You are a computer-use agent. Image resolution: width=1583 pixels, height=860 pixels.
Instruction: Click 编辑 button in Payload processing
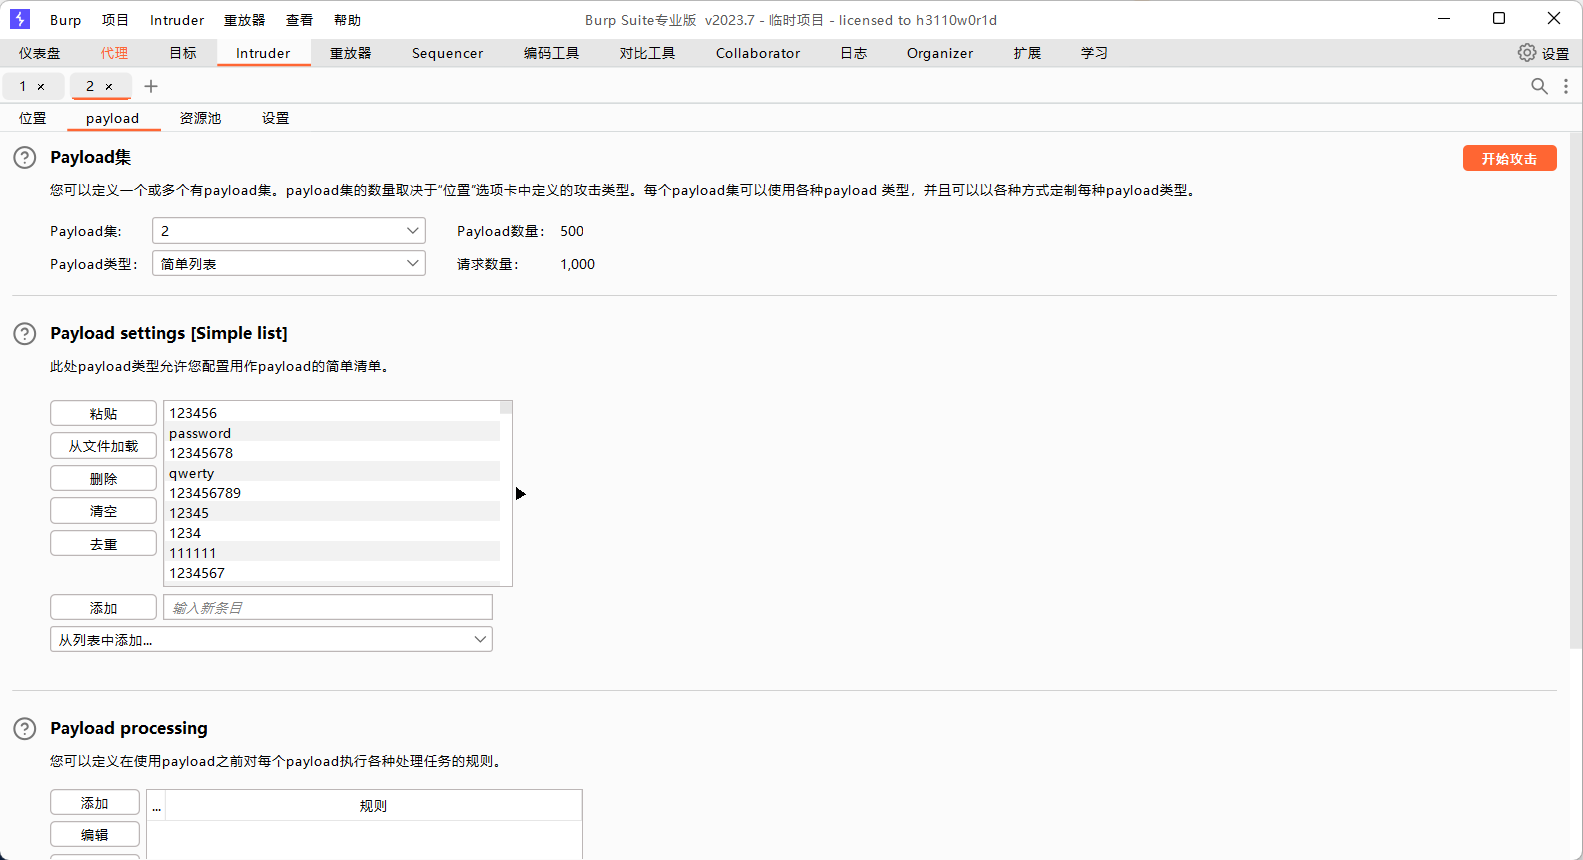click(x=95, y=834)
